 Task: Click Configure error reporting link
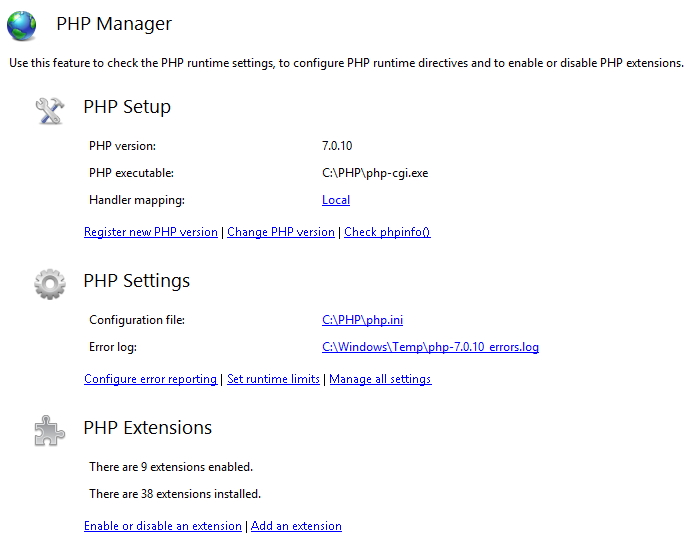coord(150,379)
